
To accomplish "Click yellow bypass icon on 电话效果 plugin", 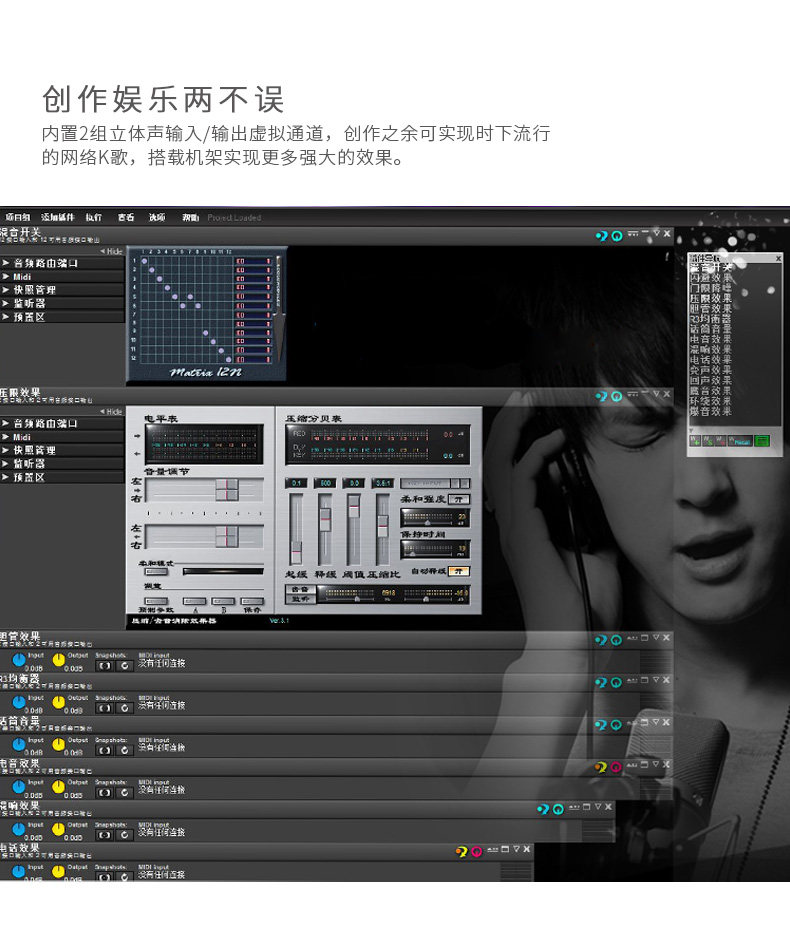I will click(462, 852).
